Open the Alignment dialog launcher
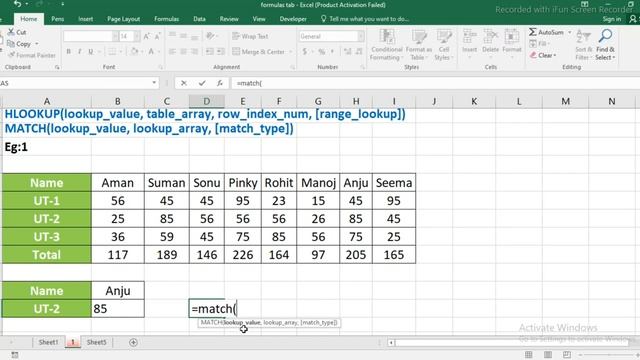Image resolution: width=640 pixels, height=360 pixels. click(x=293, y=67)
